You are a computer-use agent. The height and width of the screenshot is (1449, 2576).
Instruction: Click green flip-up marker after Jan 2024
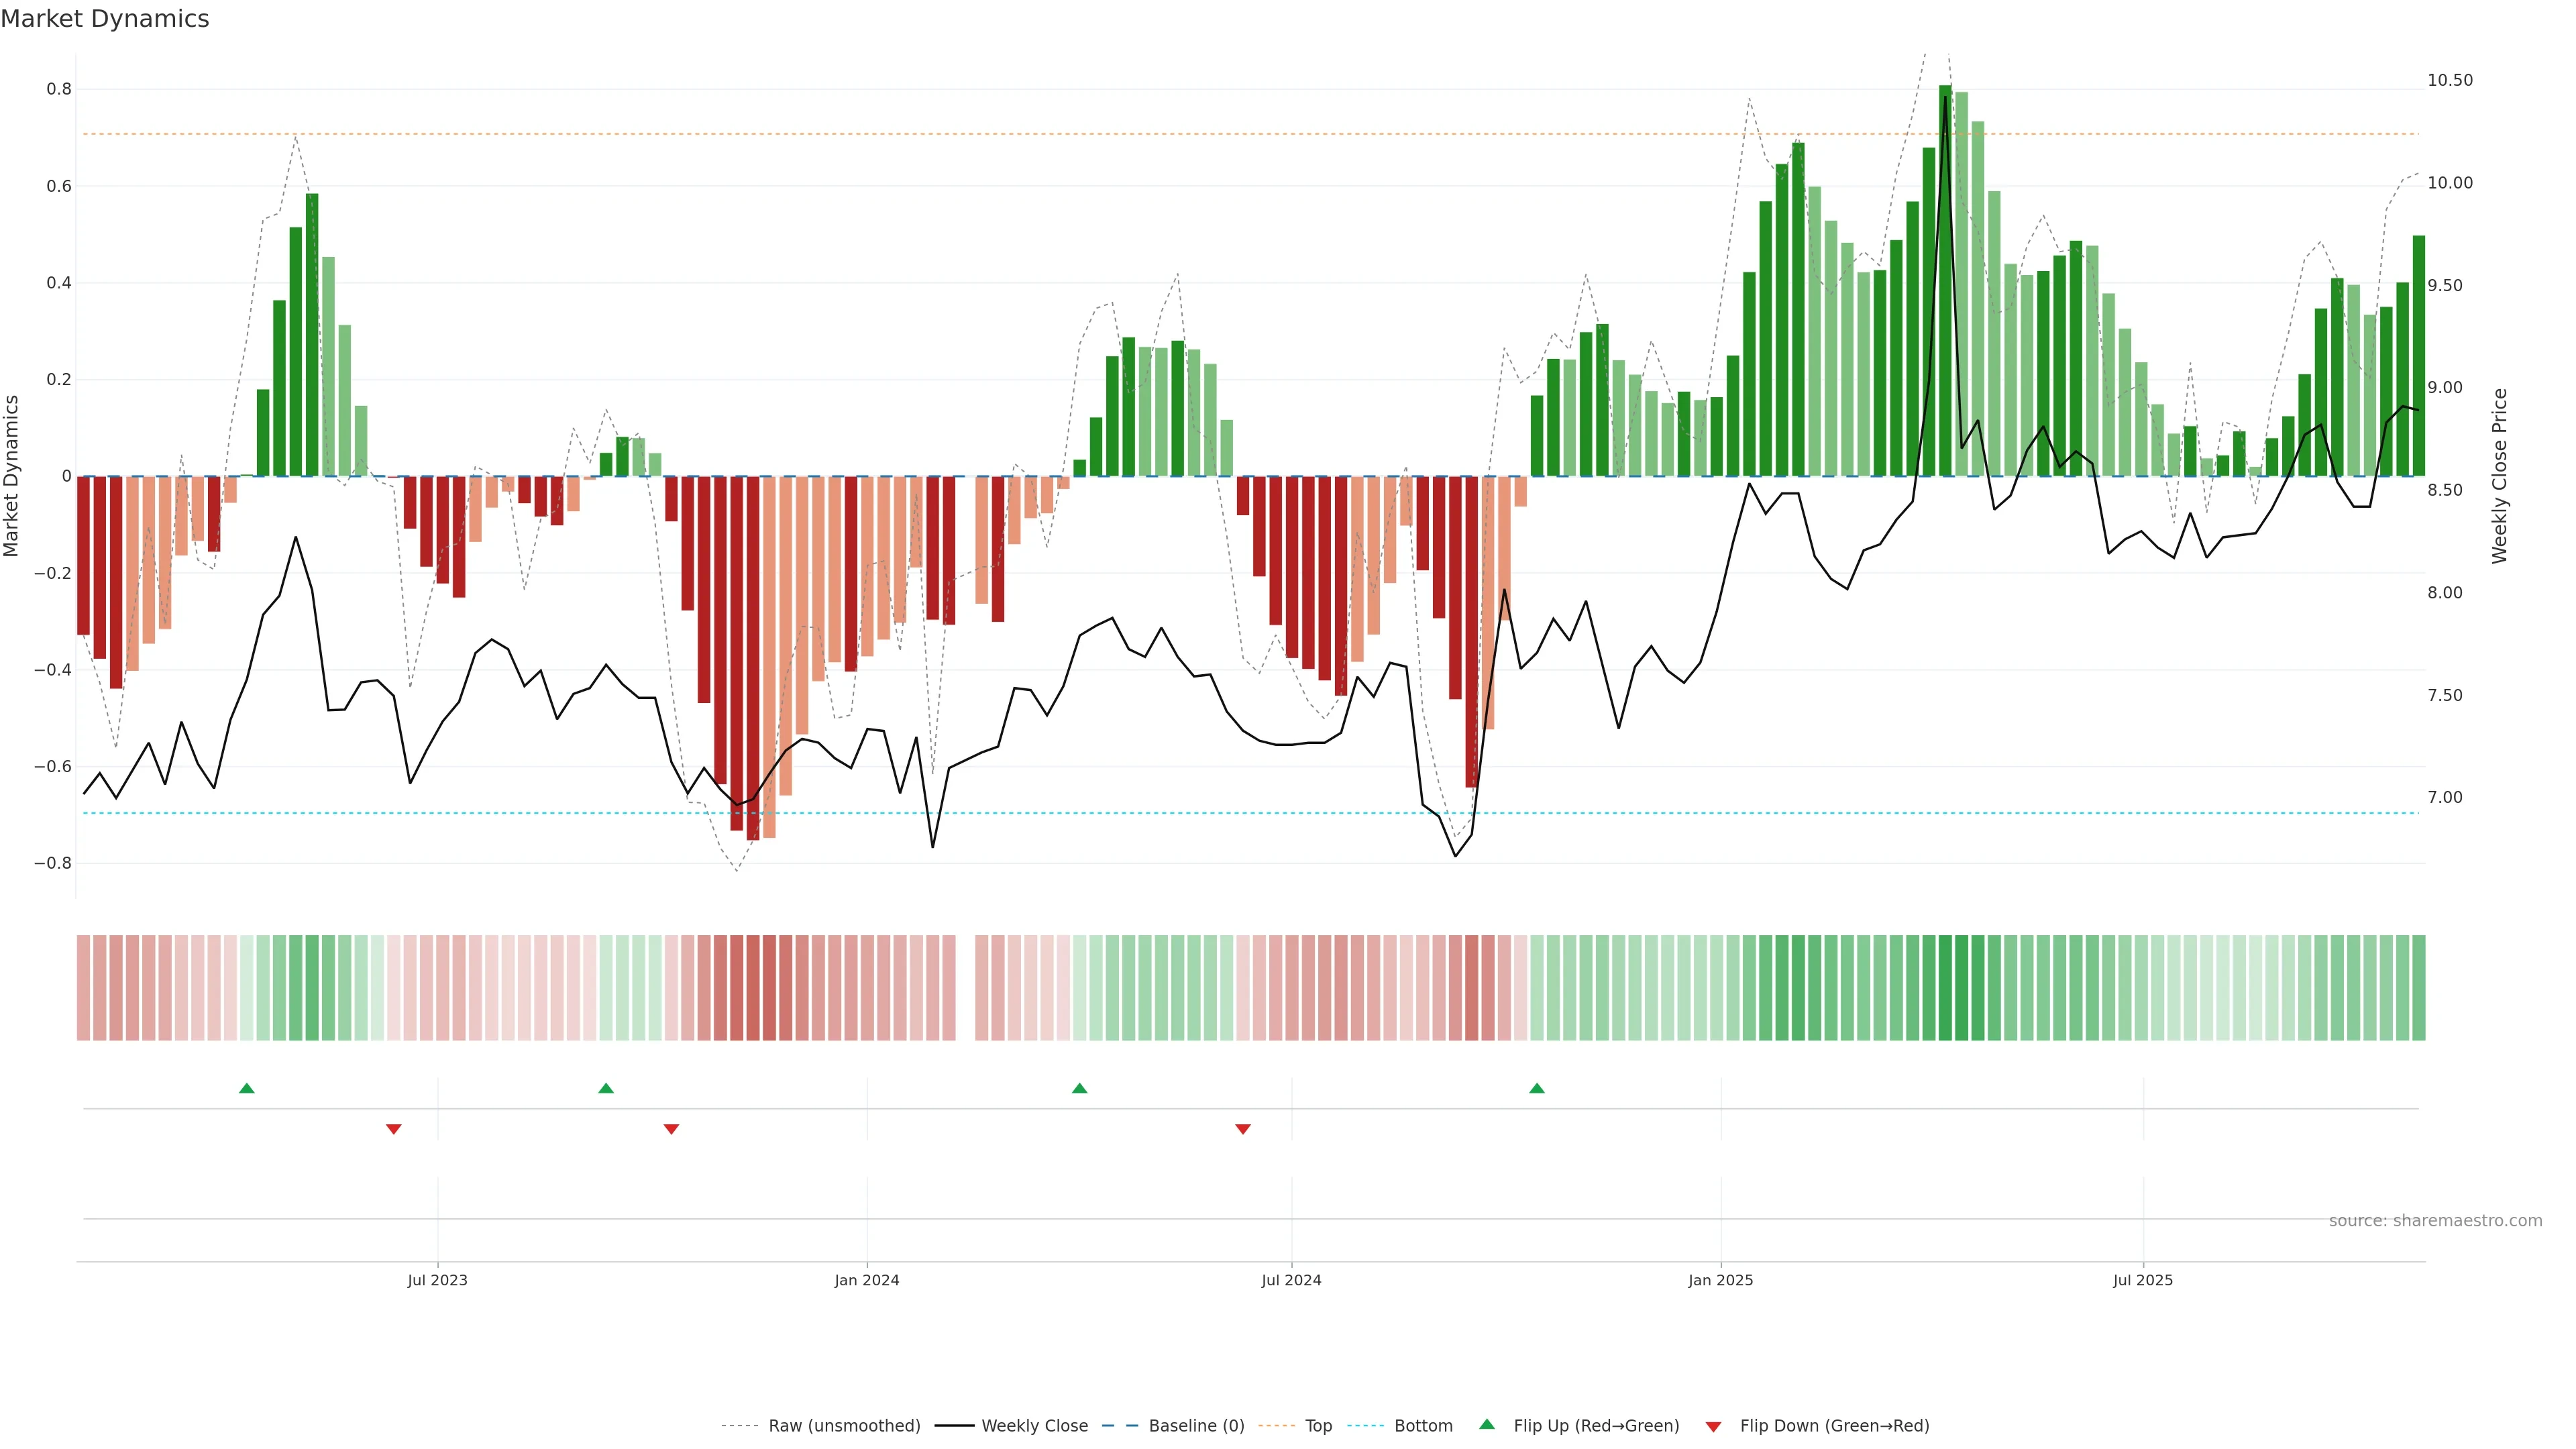point(1079,1088)
